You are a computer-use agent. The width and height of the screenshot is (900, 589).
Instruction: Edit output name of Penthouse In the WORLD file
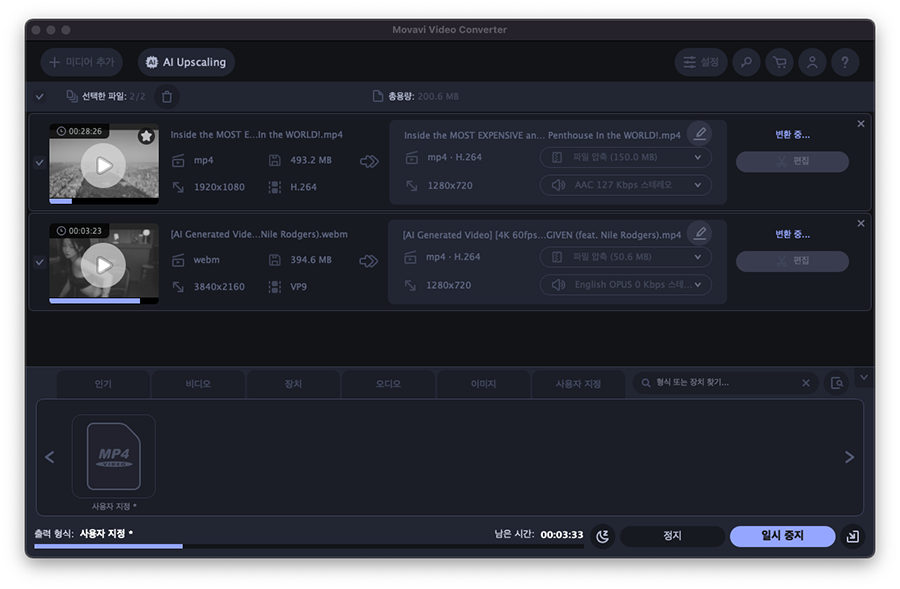tap(700, 134)
